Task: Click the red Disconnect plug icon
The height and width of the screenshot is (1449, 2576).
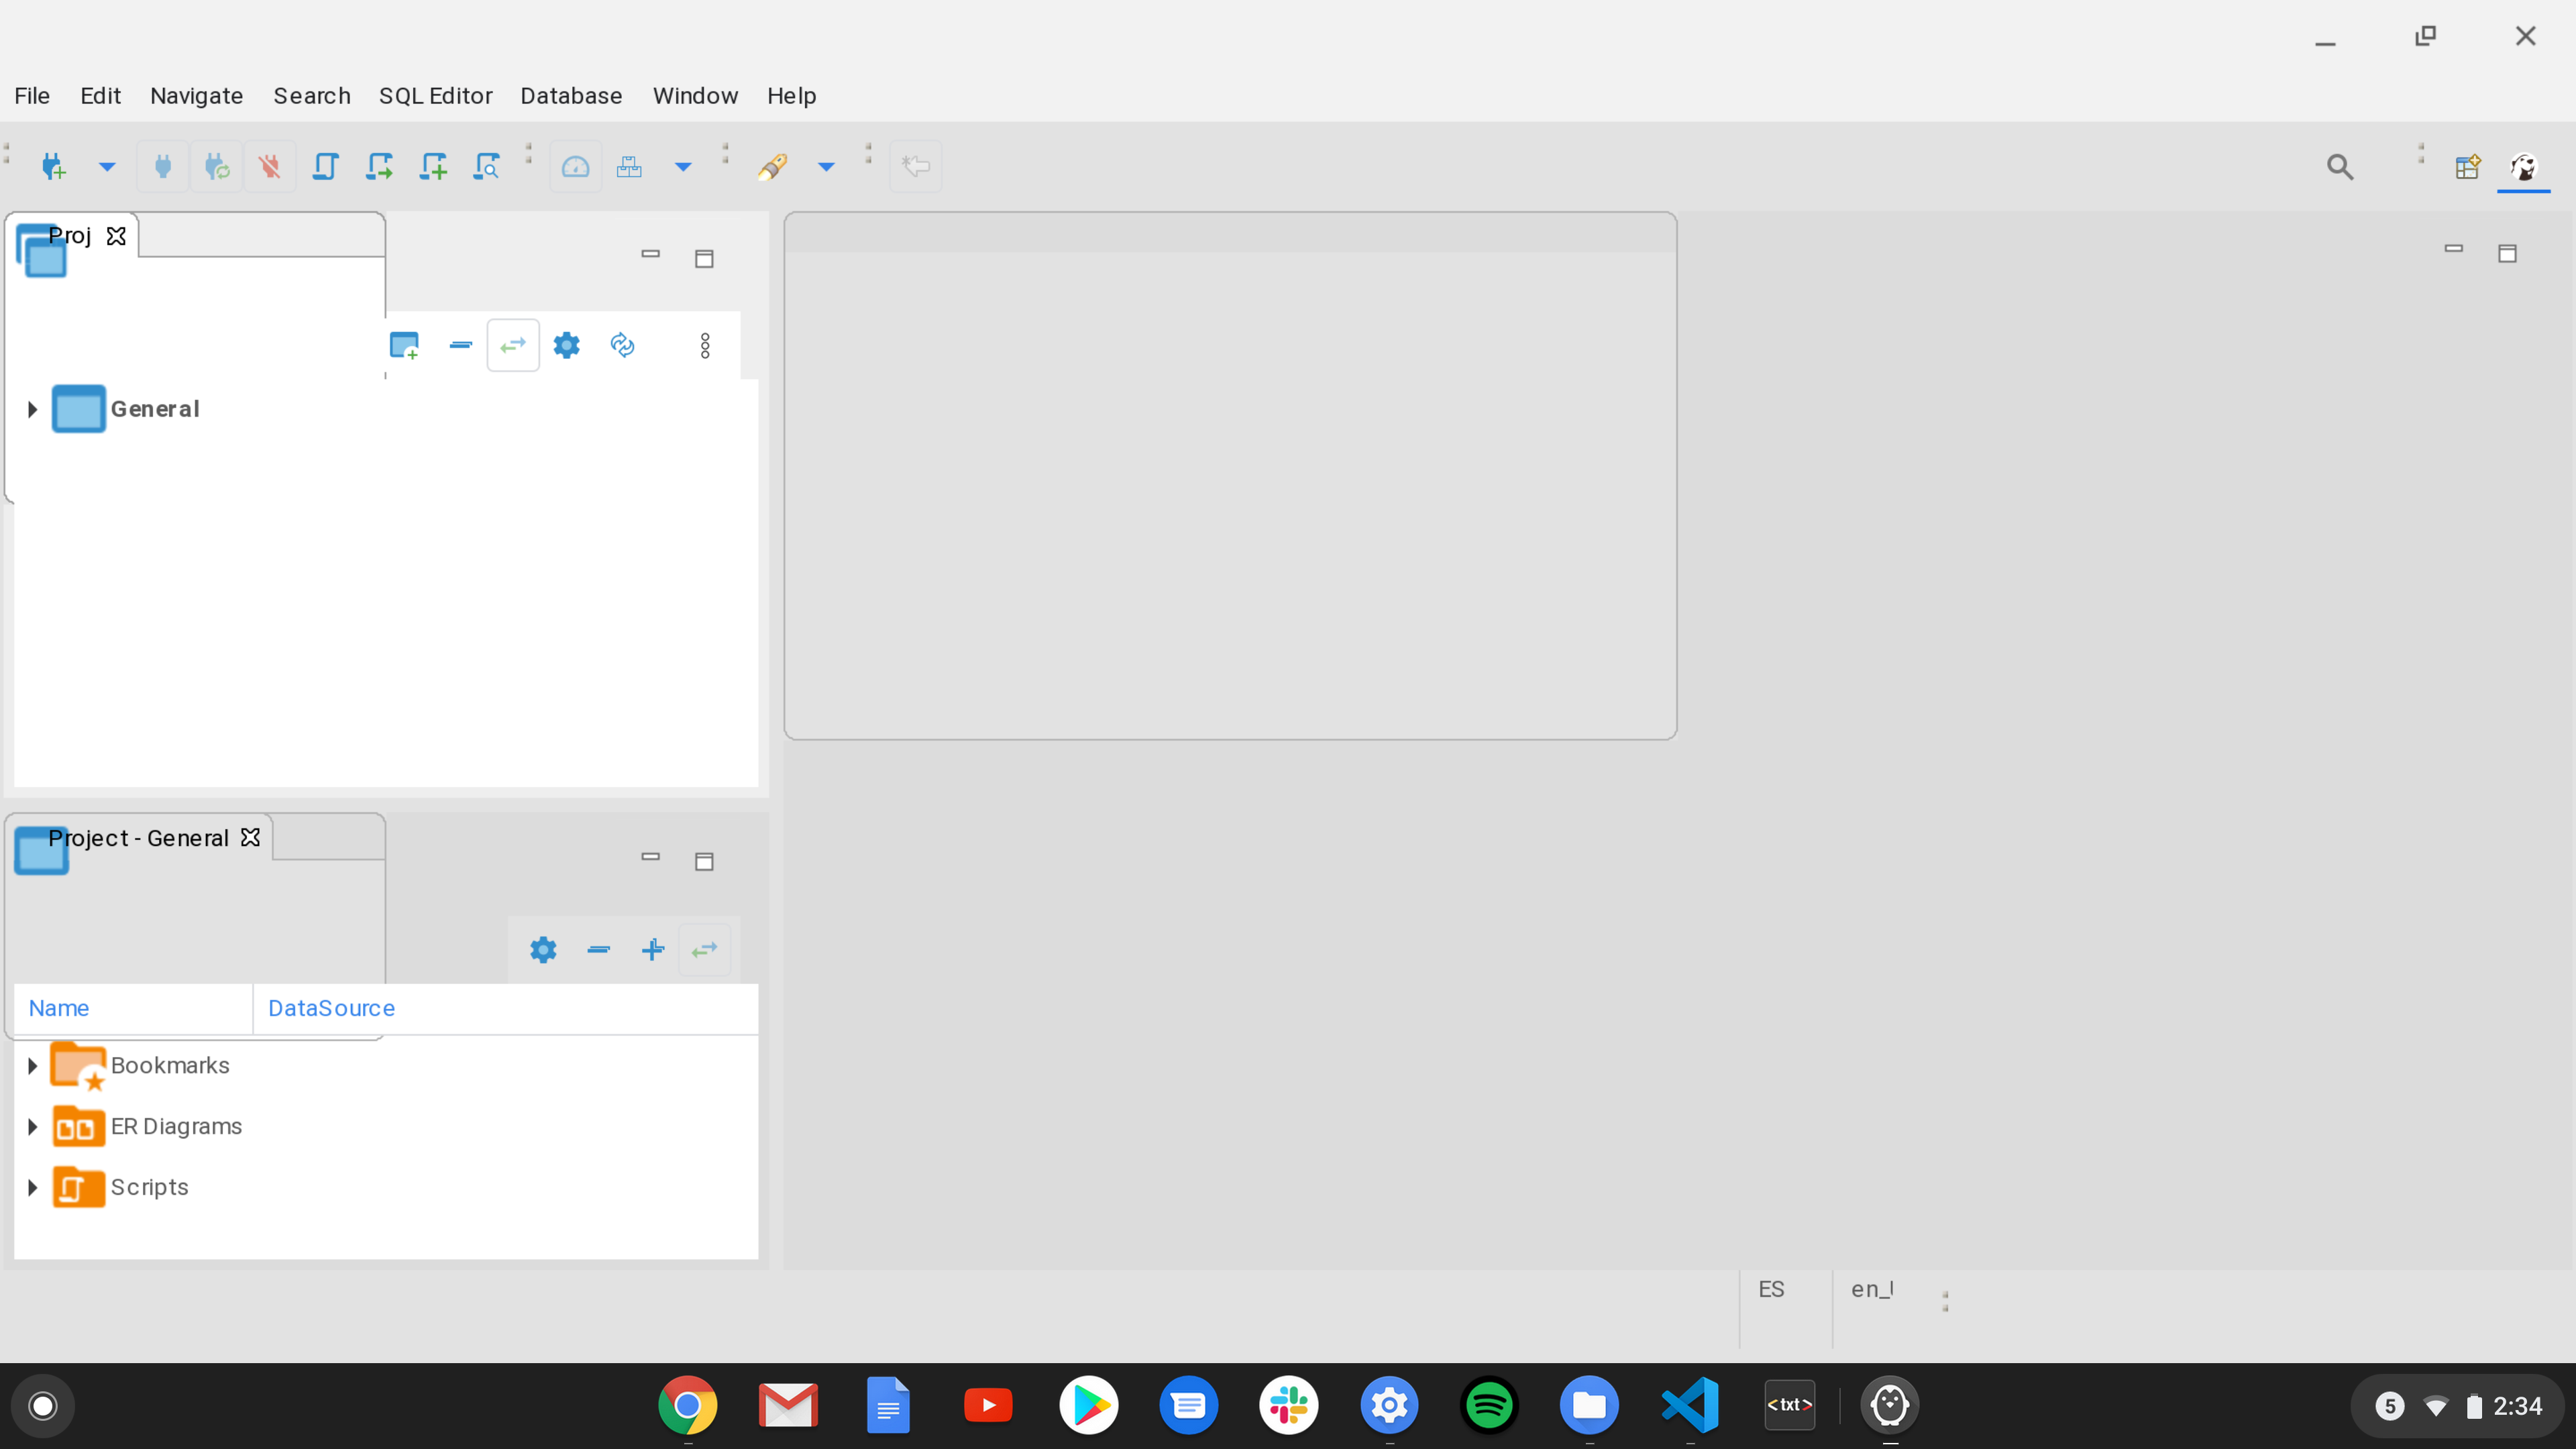Action: [270, 166]
